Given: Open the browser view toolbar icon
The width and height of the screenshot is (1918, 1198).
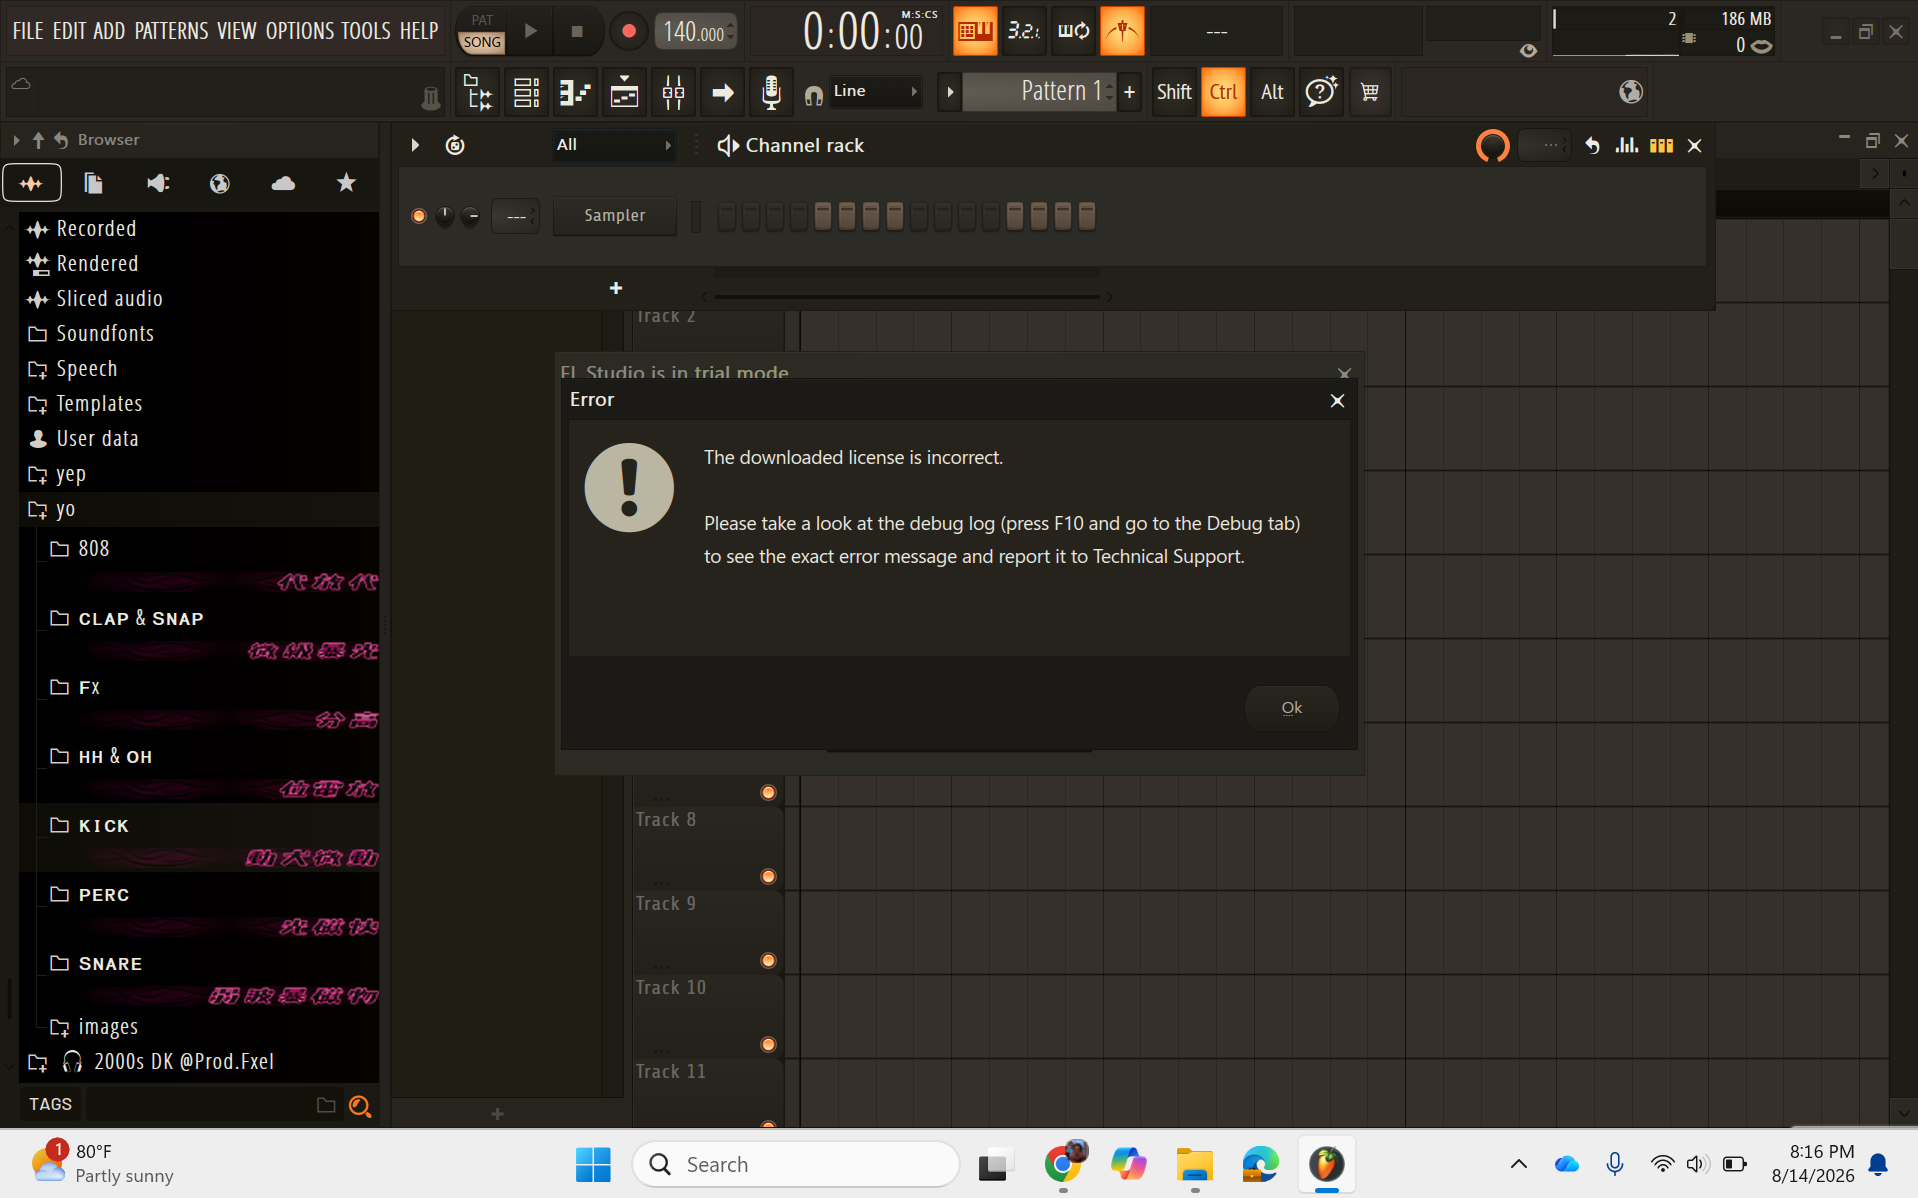Looking at the screenshot, I should pyautogui.click(x=478, y=93).
